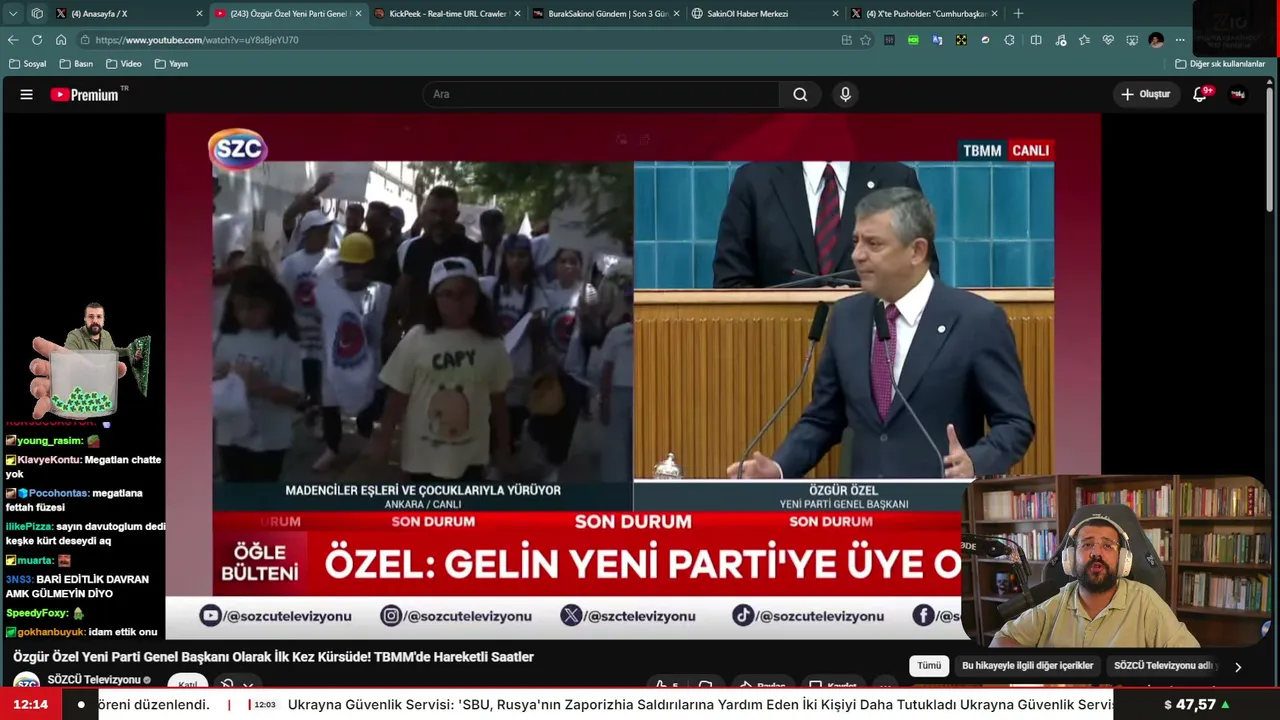The image size is (1280, 720).
Task: Open the yellow cross extension icon
Action: (961, 40)
